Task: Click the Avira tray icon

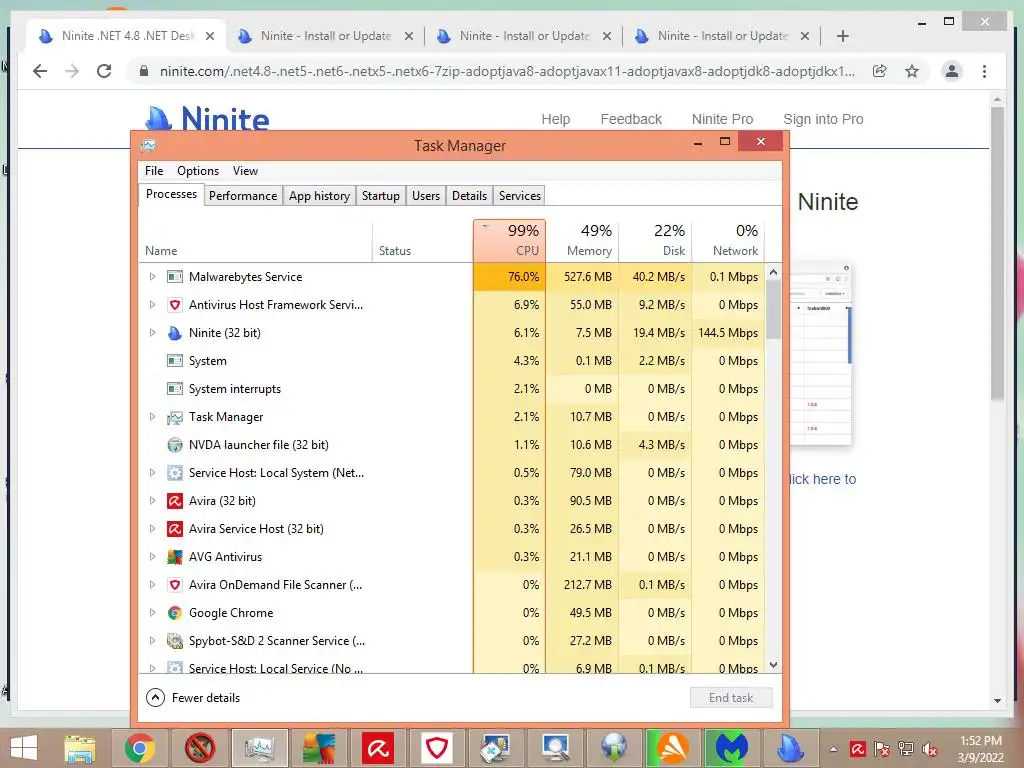Action: (857, 749)
